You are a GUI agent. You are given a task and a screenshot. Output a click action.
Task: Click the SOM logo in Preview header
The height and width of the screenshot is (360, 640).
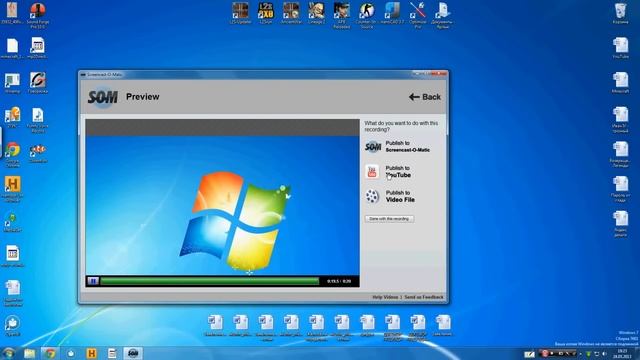102,97
